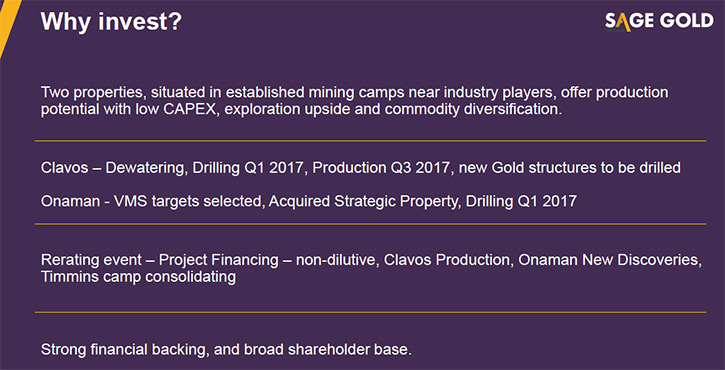Click the first gold divider line

(370, 141)
